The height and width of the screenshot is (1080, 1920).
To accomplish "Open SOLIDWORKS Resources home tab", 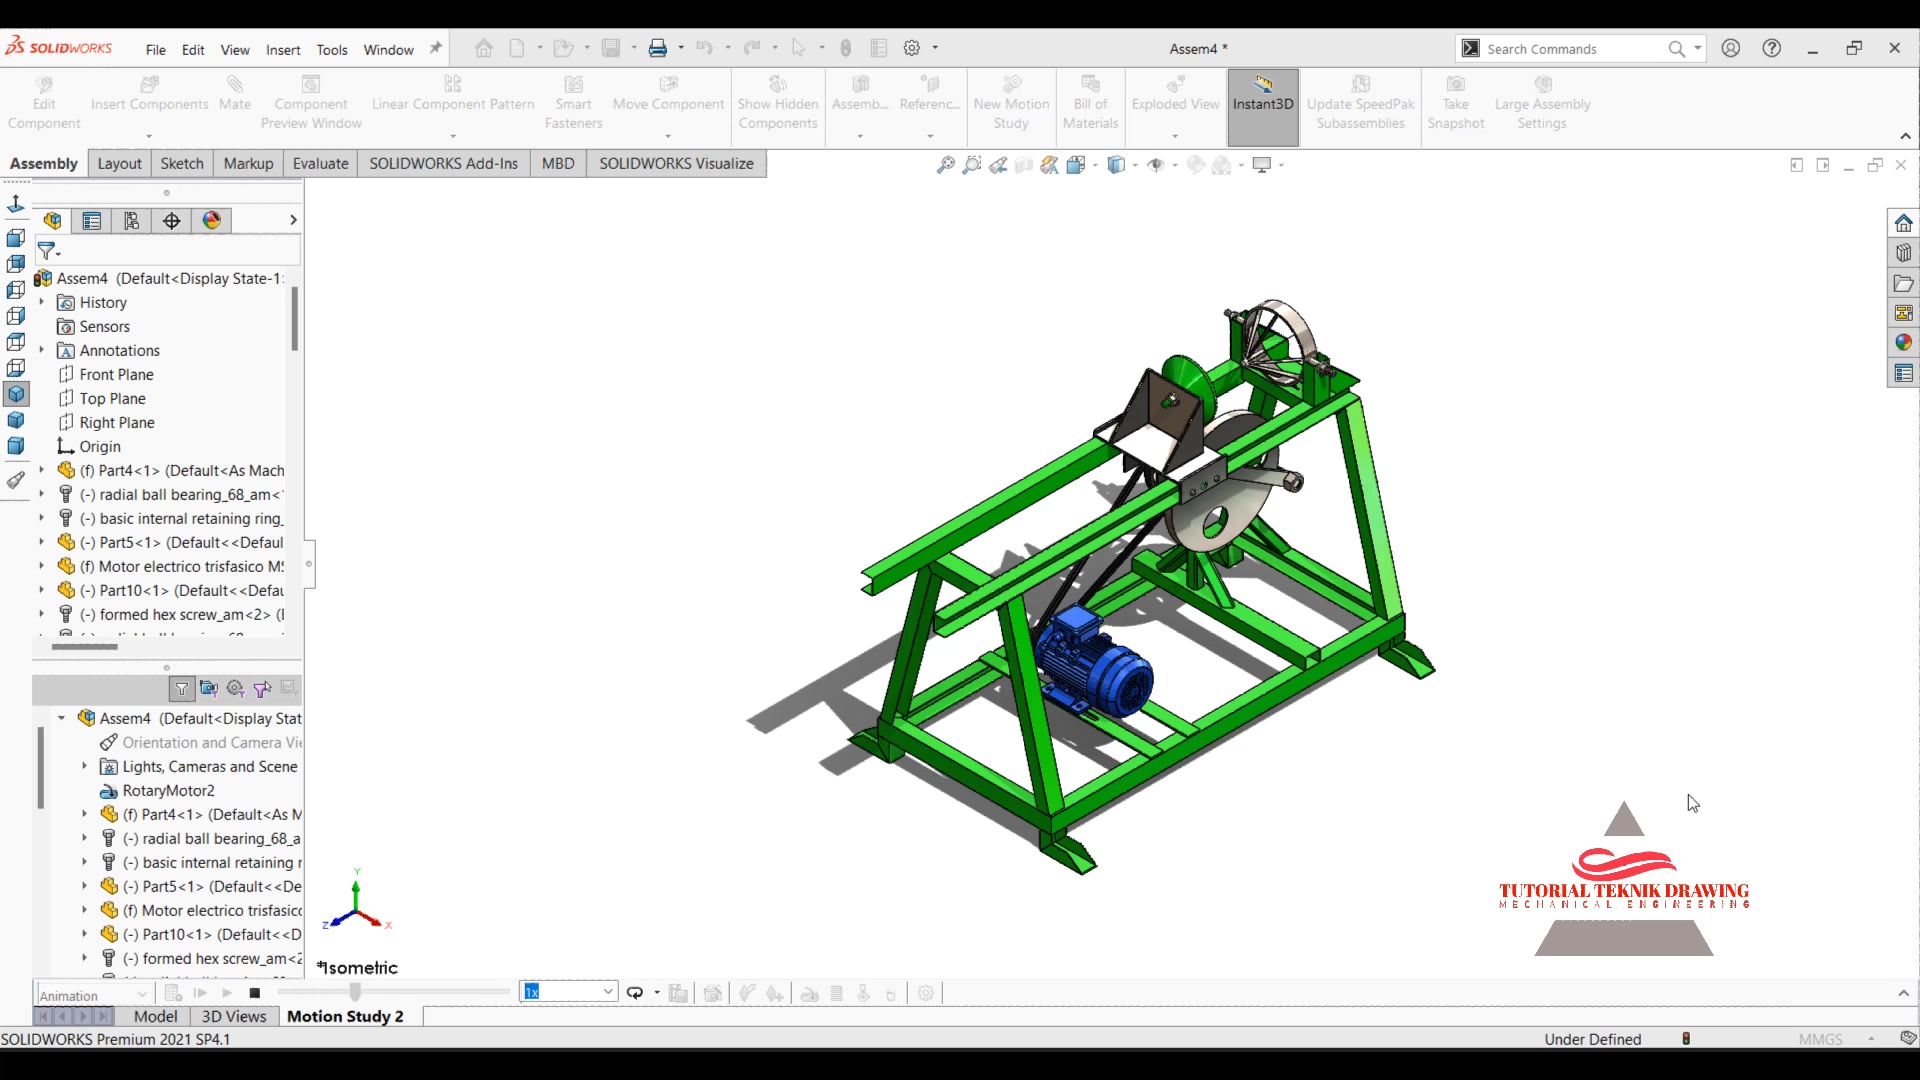I will tap(1903, 223).
